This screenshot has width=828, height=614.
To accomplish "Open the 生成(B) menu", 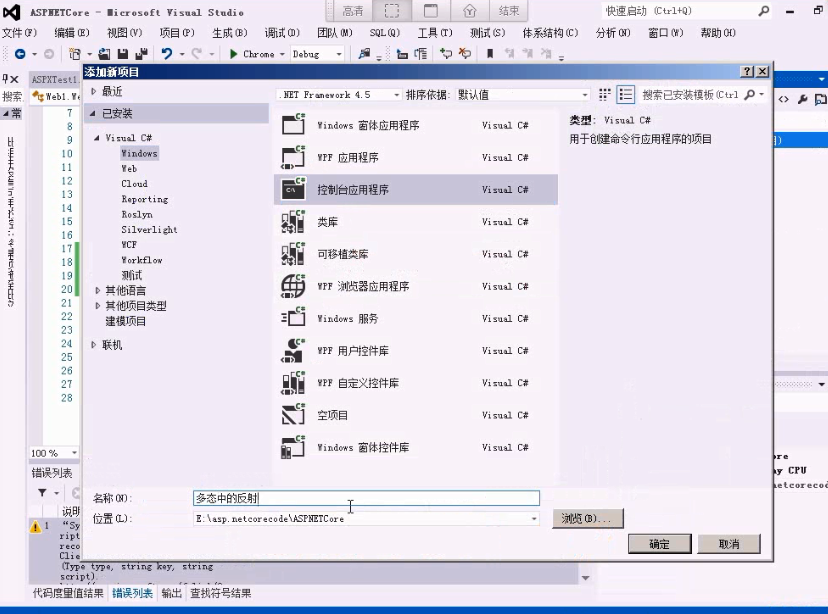I will coord(230,33).
